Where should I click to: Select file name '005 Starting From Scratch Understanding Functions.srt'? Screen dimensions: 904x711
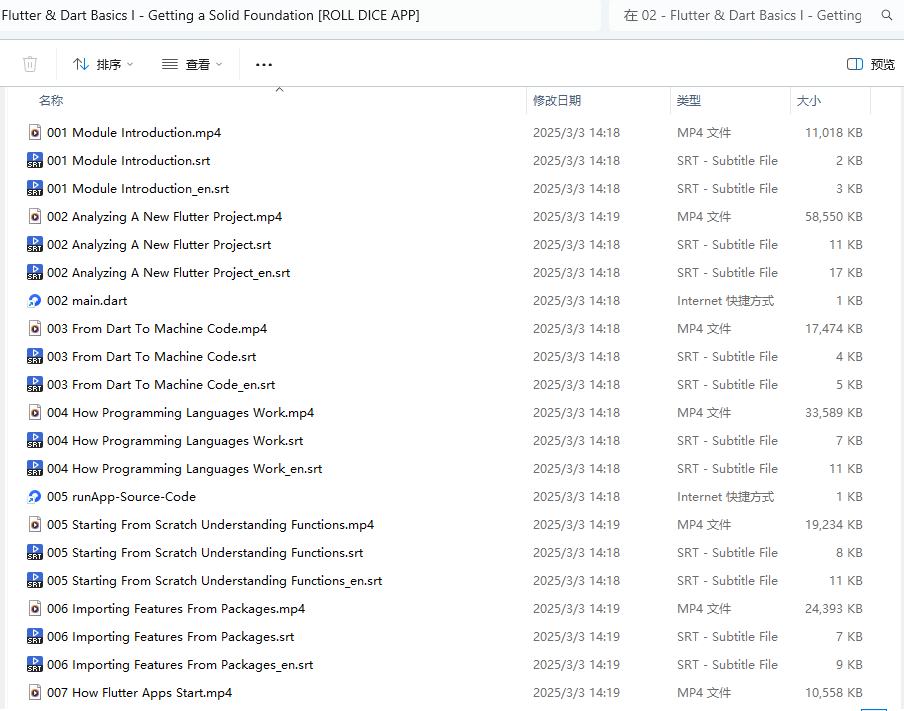[205, 552]
